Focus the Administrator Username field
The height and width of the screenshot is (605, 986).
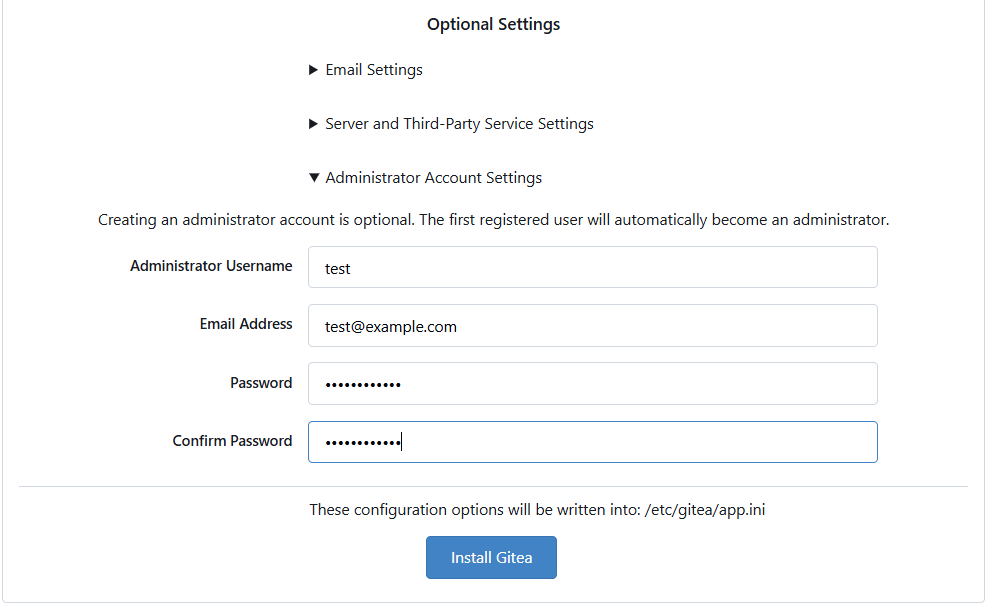[x=592, y=267]
